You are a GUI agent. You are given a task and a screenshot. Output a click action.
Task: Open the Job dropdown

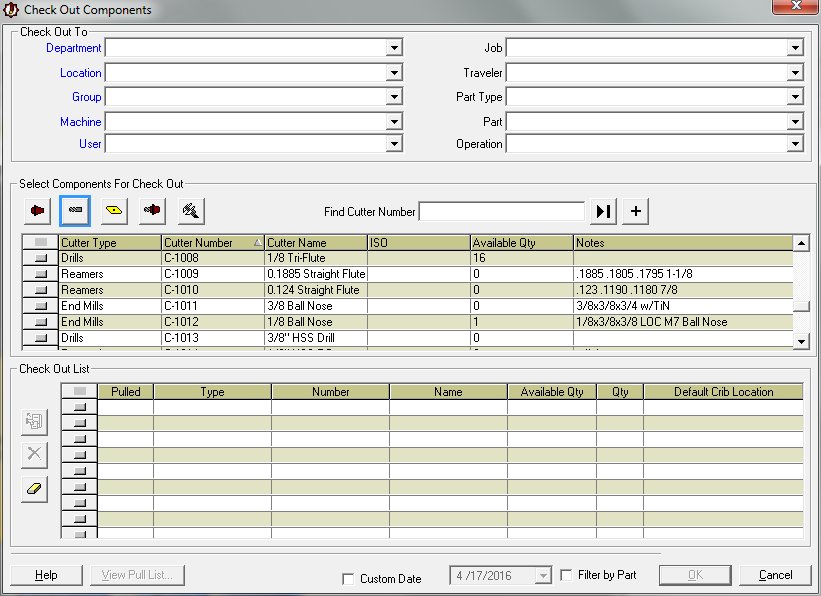pos(795,48)
